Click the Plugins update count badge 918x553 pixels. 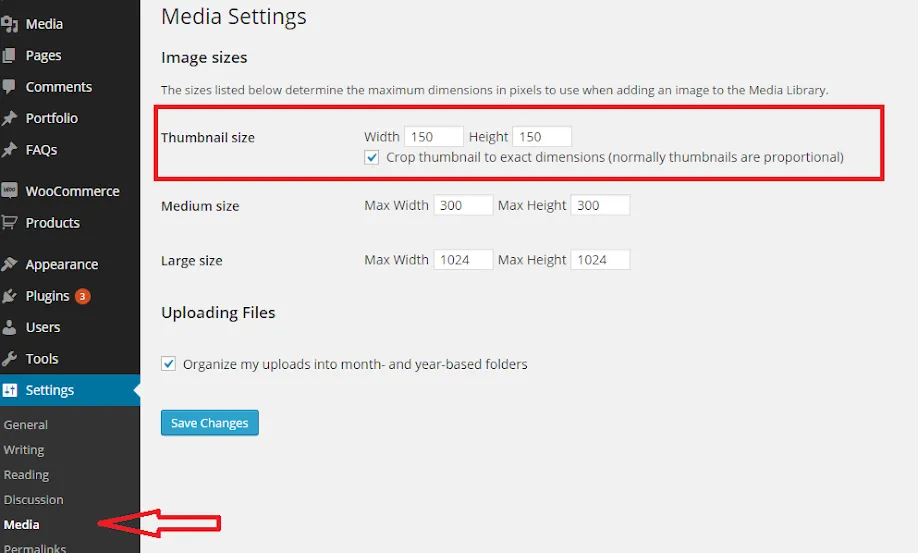[83, 296]
